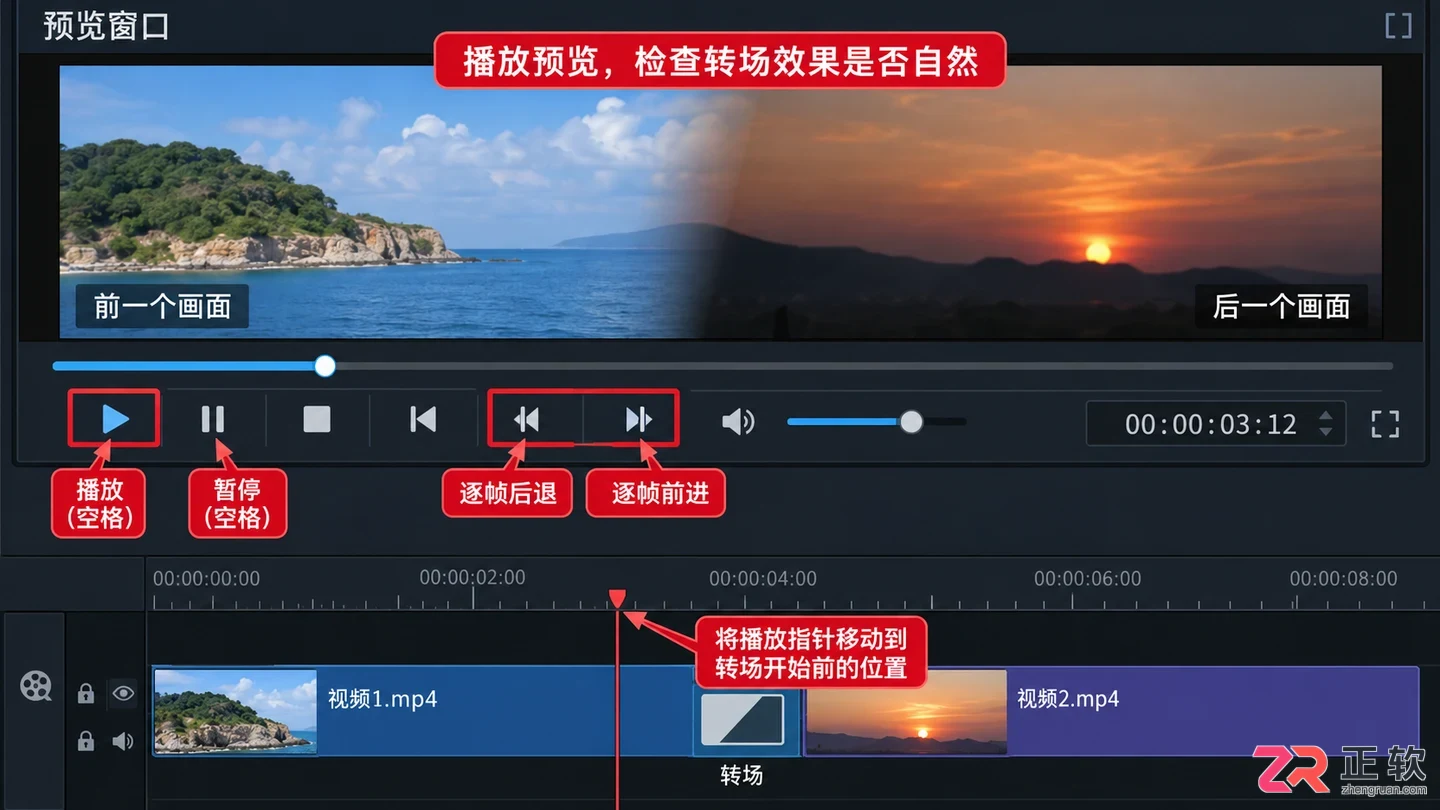Viewport: 1440px width, 810px height.
Task: Click the red playhead marker on the ruler
Action: (618, 598)
